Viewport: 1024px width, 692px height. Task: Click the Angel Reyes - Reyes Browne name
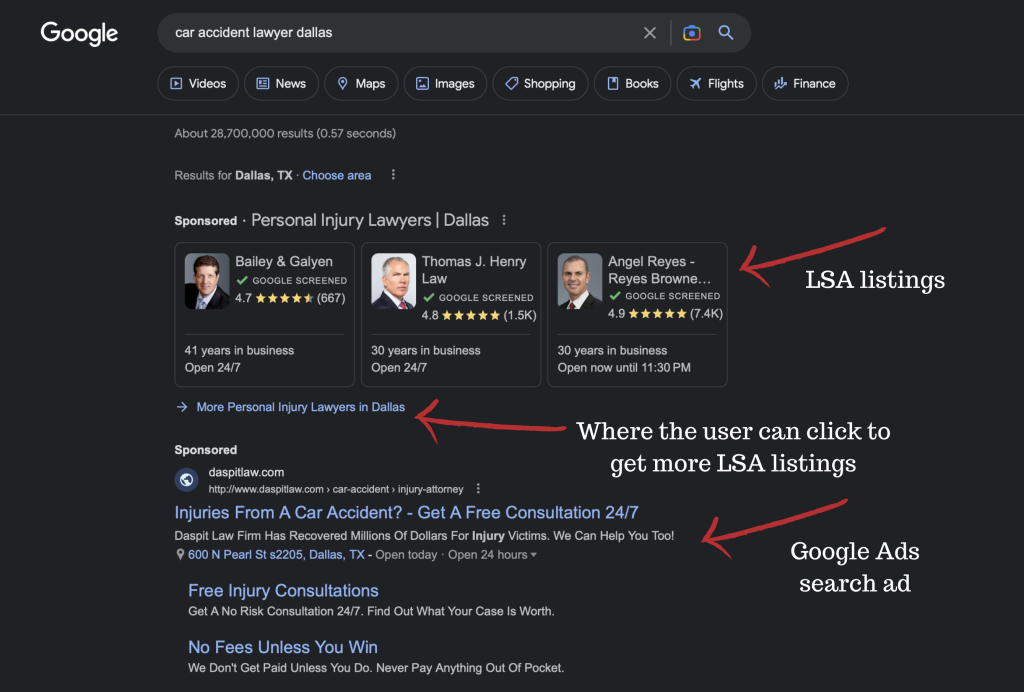(x=660, y=270)
